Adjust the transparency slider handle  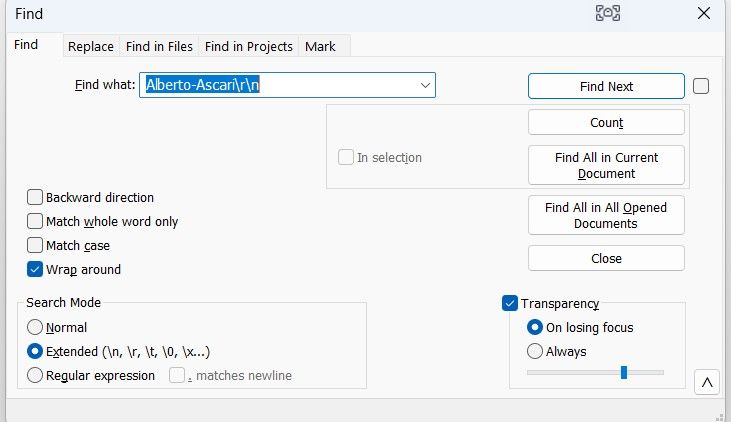(x=624, y=372)
